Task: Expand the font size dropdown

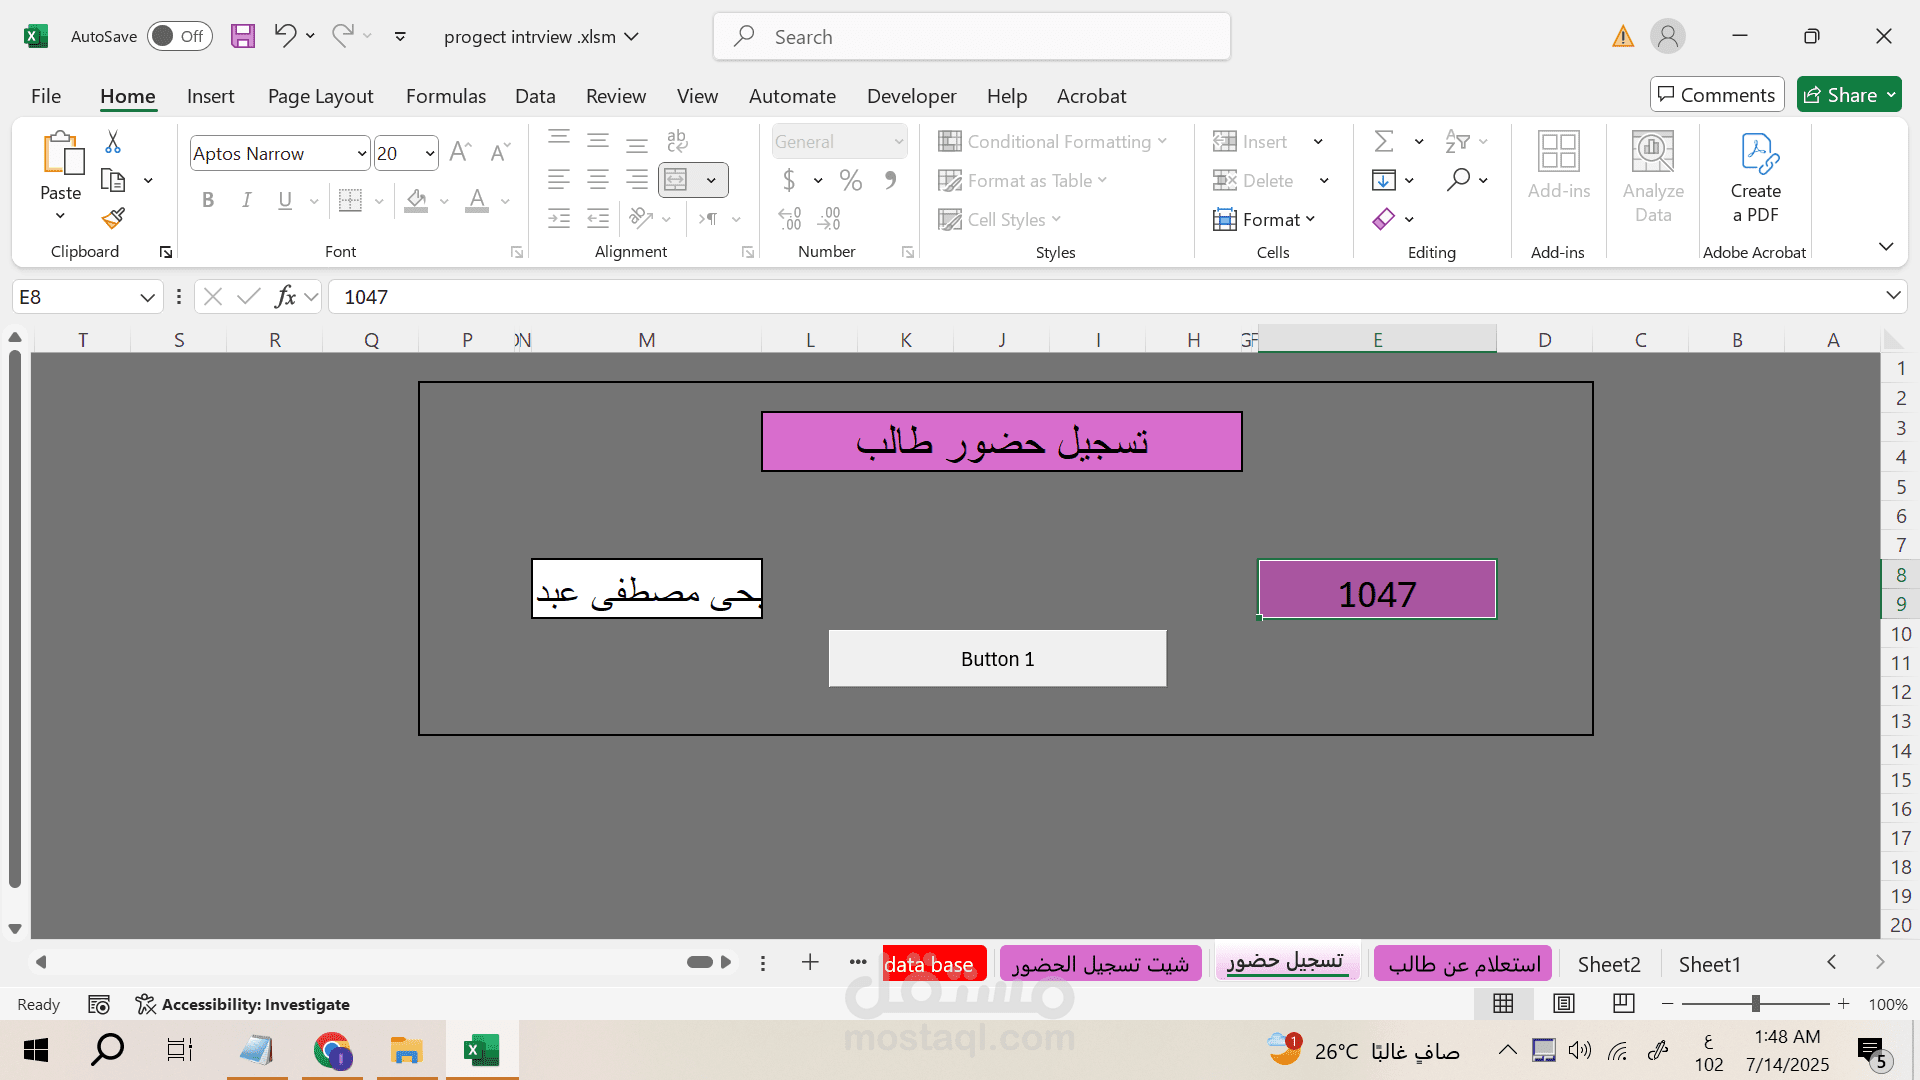Action: point(430,153)
